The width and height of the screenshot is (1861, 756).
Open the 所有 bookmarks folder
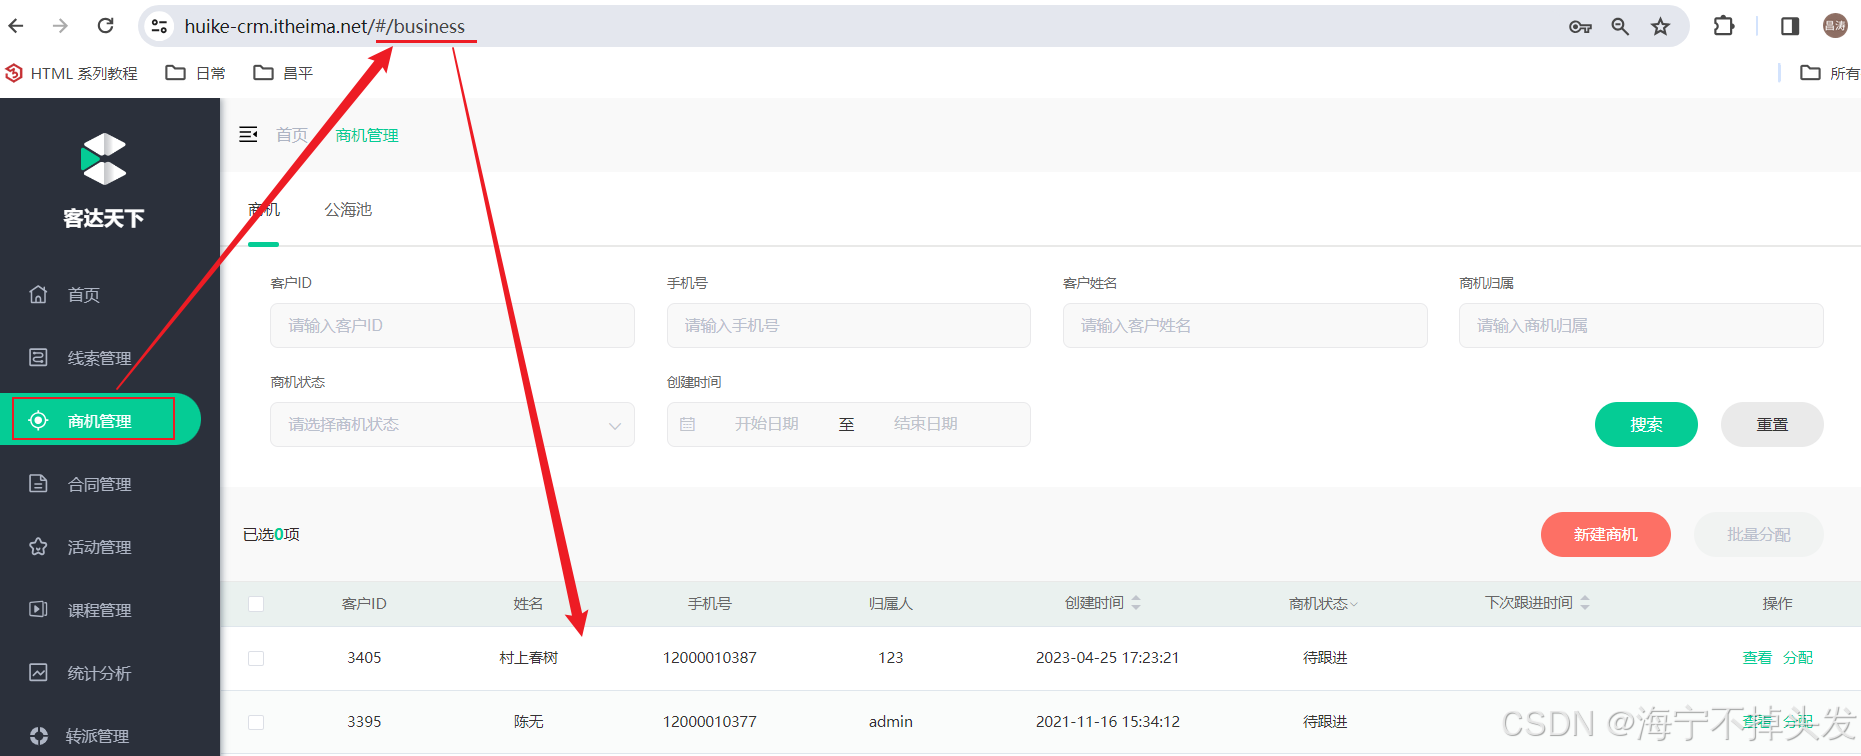click(x=1829, y=73)
